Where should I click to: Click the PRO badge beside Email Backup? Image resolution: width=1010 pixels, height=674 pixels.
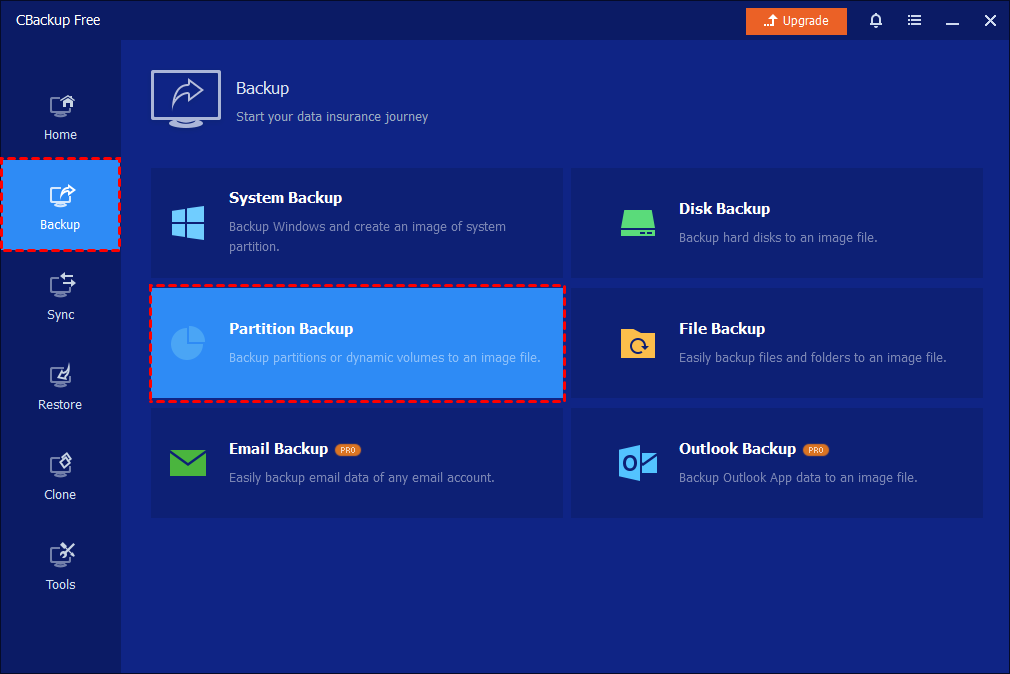[348, 450]
